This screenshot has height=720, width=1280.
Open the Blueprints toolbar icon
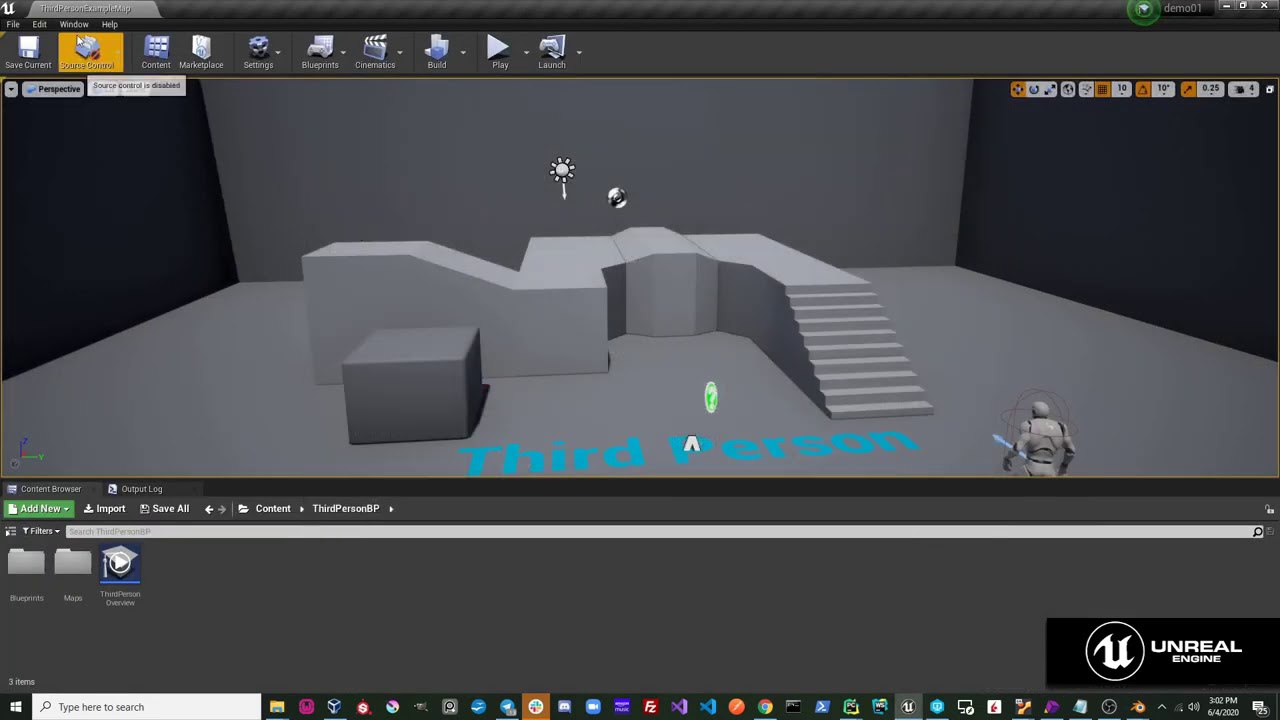pos(320,52)
